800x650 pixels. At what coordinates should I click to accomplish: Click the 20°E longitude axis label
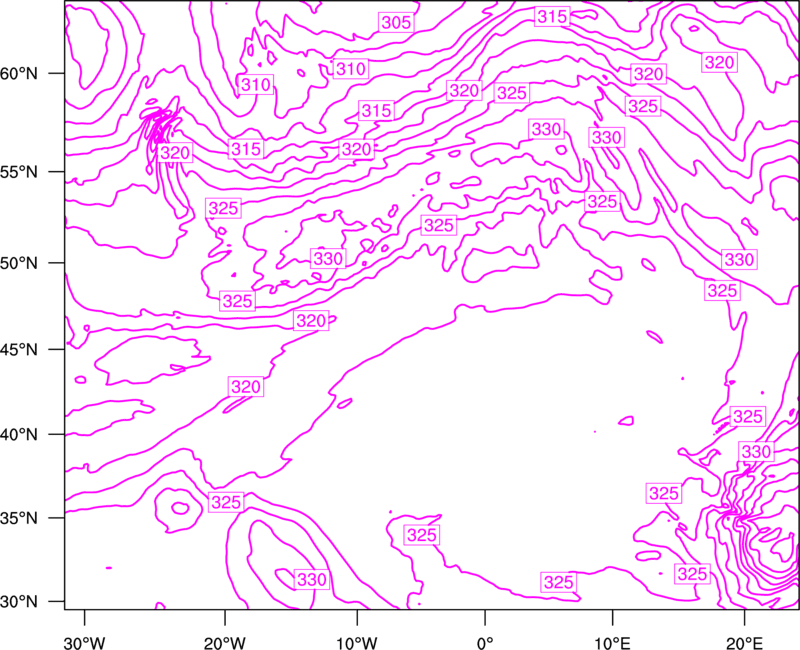744,643
